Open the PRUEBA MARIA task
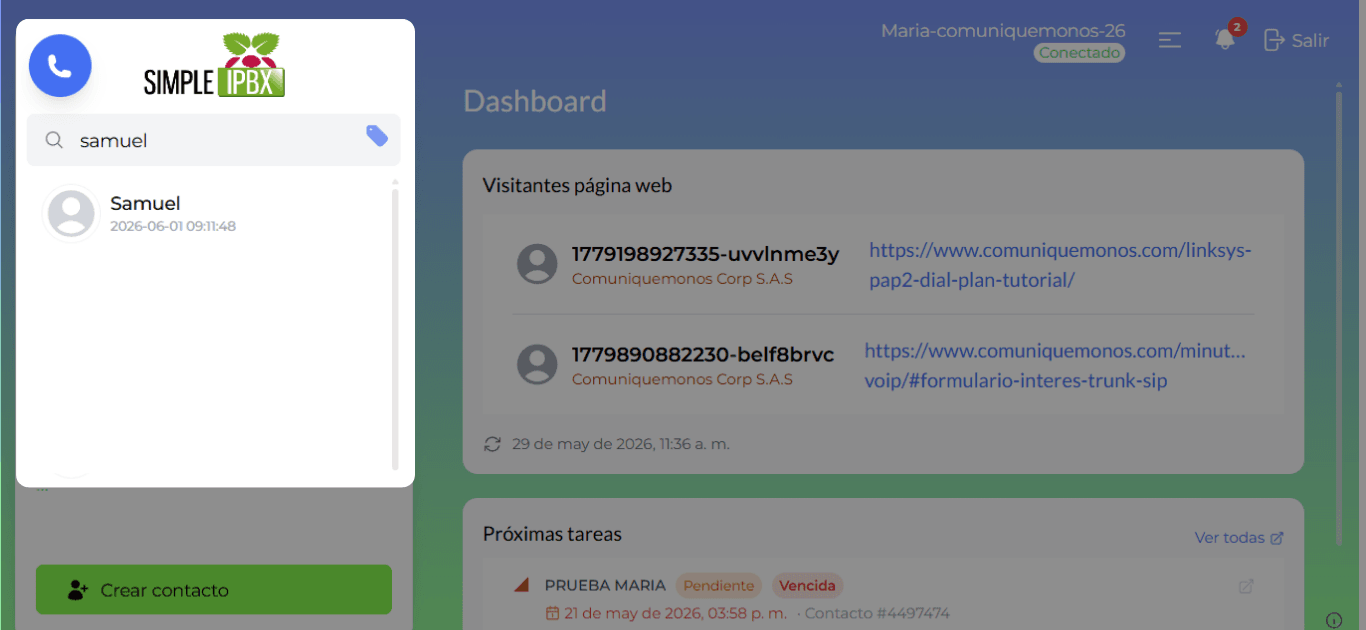The image size is (1366, 630). [x=605, y=585]
